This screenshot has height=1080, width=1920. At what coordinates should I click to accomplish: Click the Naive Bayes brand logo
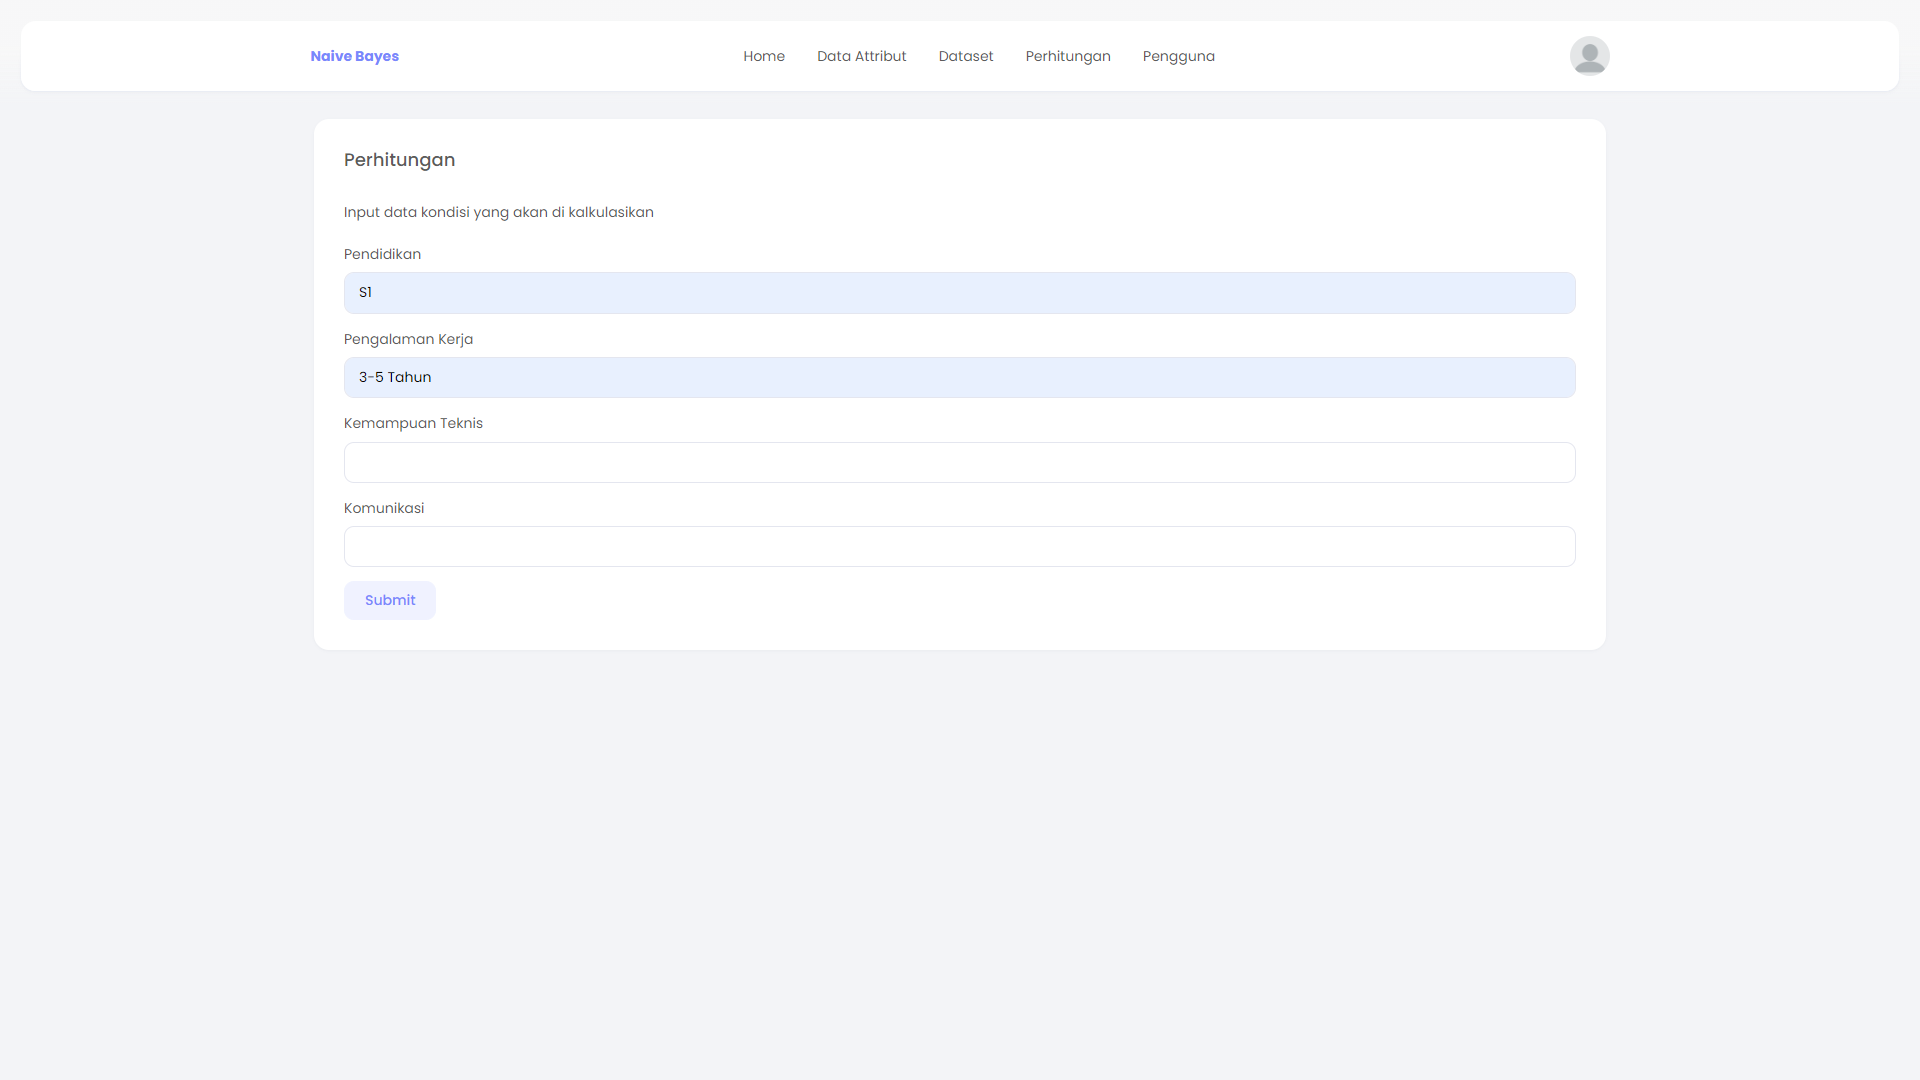(354, 56)
